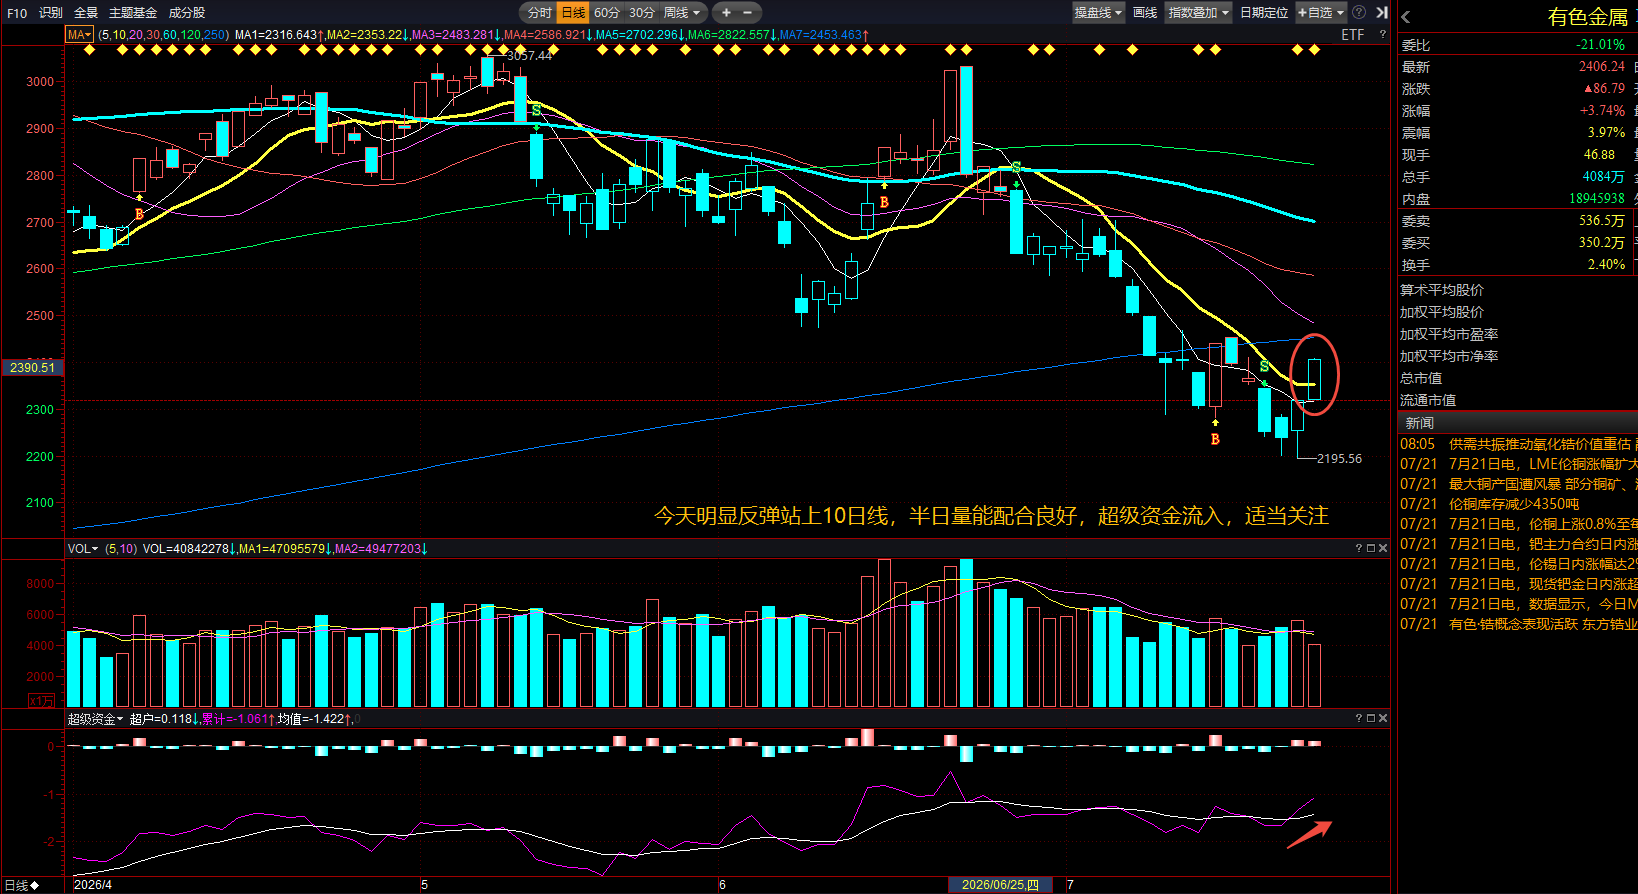The width and height of the screenshot is (1638, 894).
Task: Switch chart period to 60分
Action: pyautogui.click(x=607, y=13)
